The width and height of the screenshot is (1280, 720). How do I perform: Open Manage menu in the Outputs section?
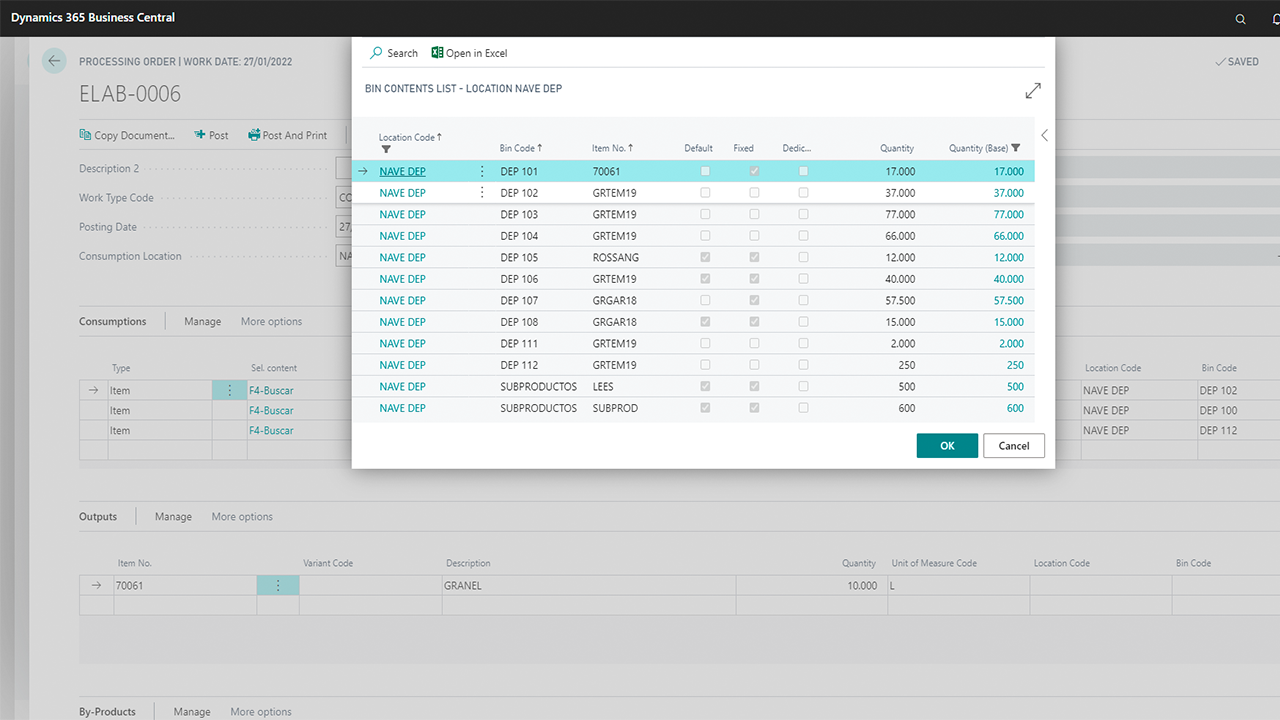pyautogui.click(x=173, y=516)
